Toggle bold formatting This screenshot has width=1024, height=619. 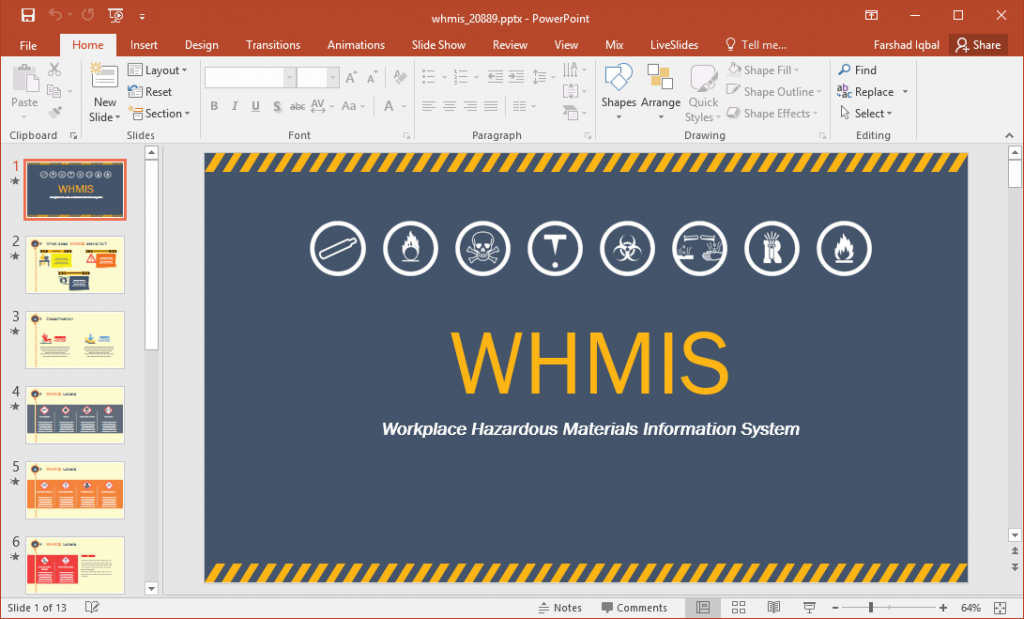click(x=214, y=105)
